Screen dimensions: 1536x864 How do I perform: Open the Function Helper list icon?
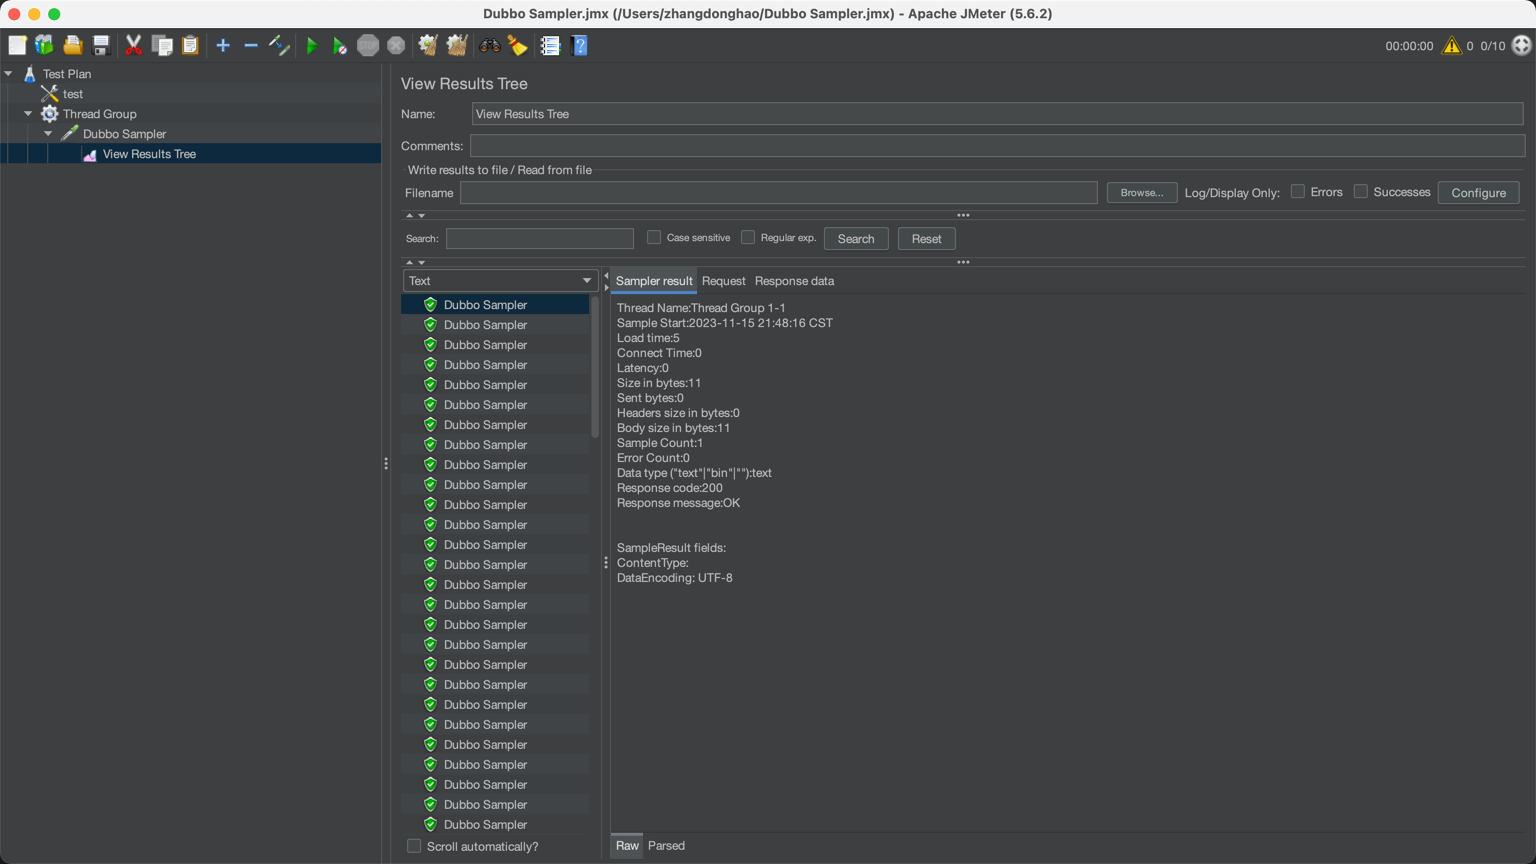point(550,45)
